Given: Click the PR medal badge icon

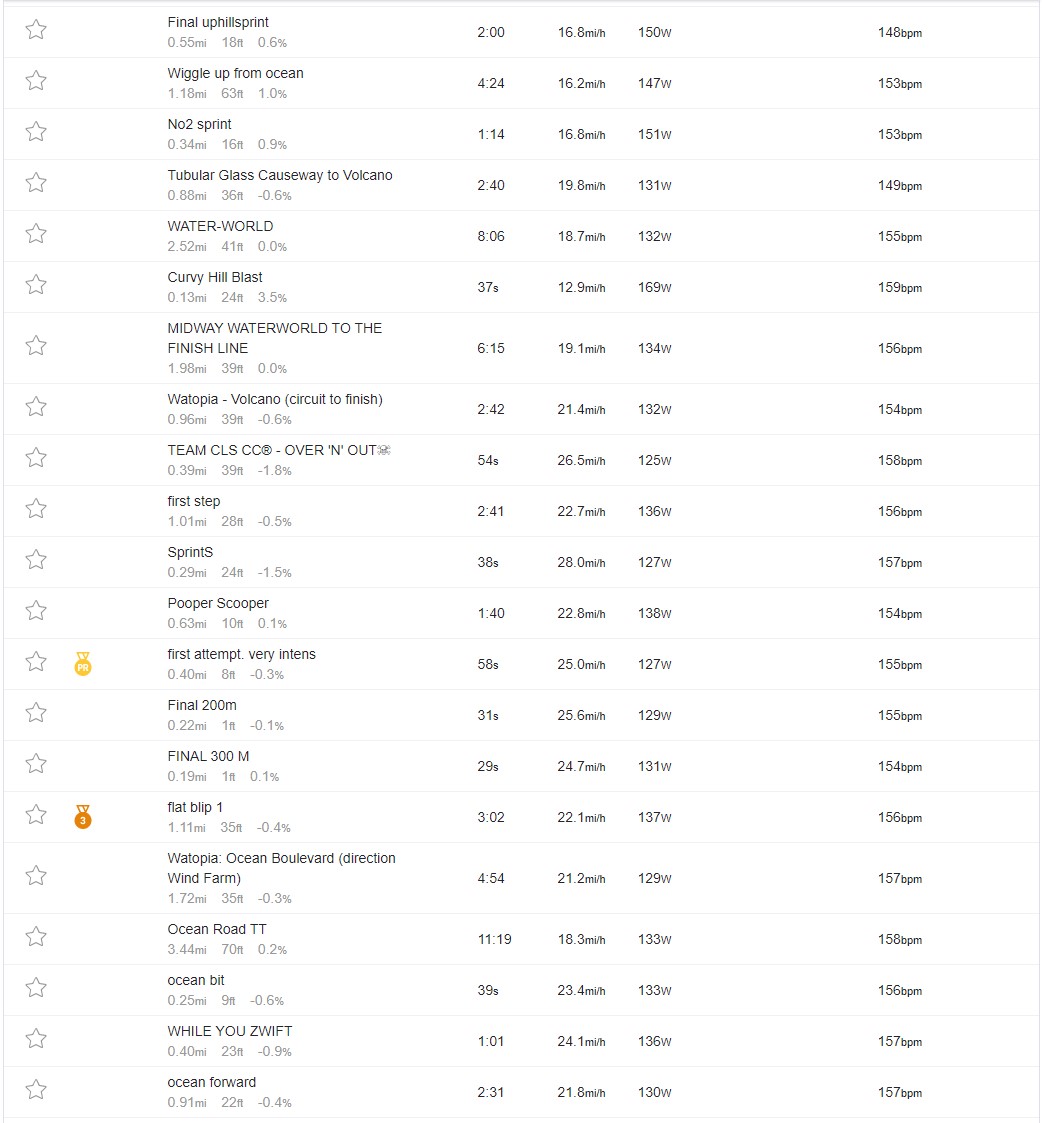Looking at the screenshot, I should (83, 664).
